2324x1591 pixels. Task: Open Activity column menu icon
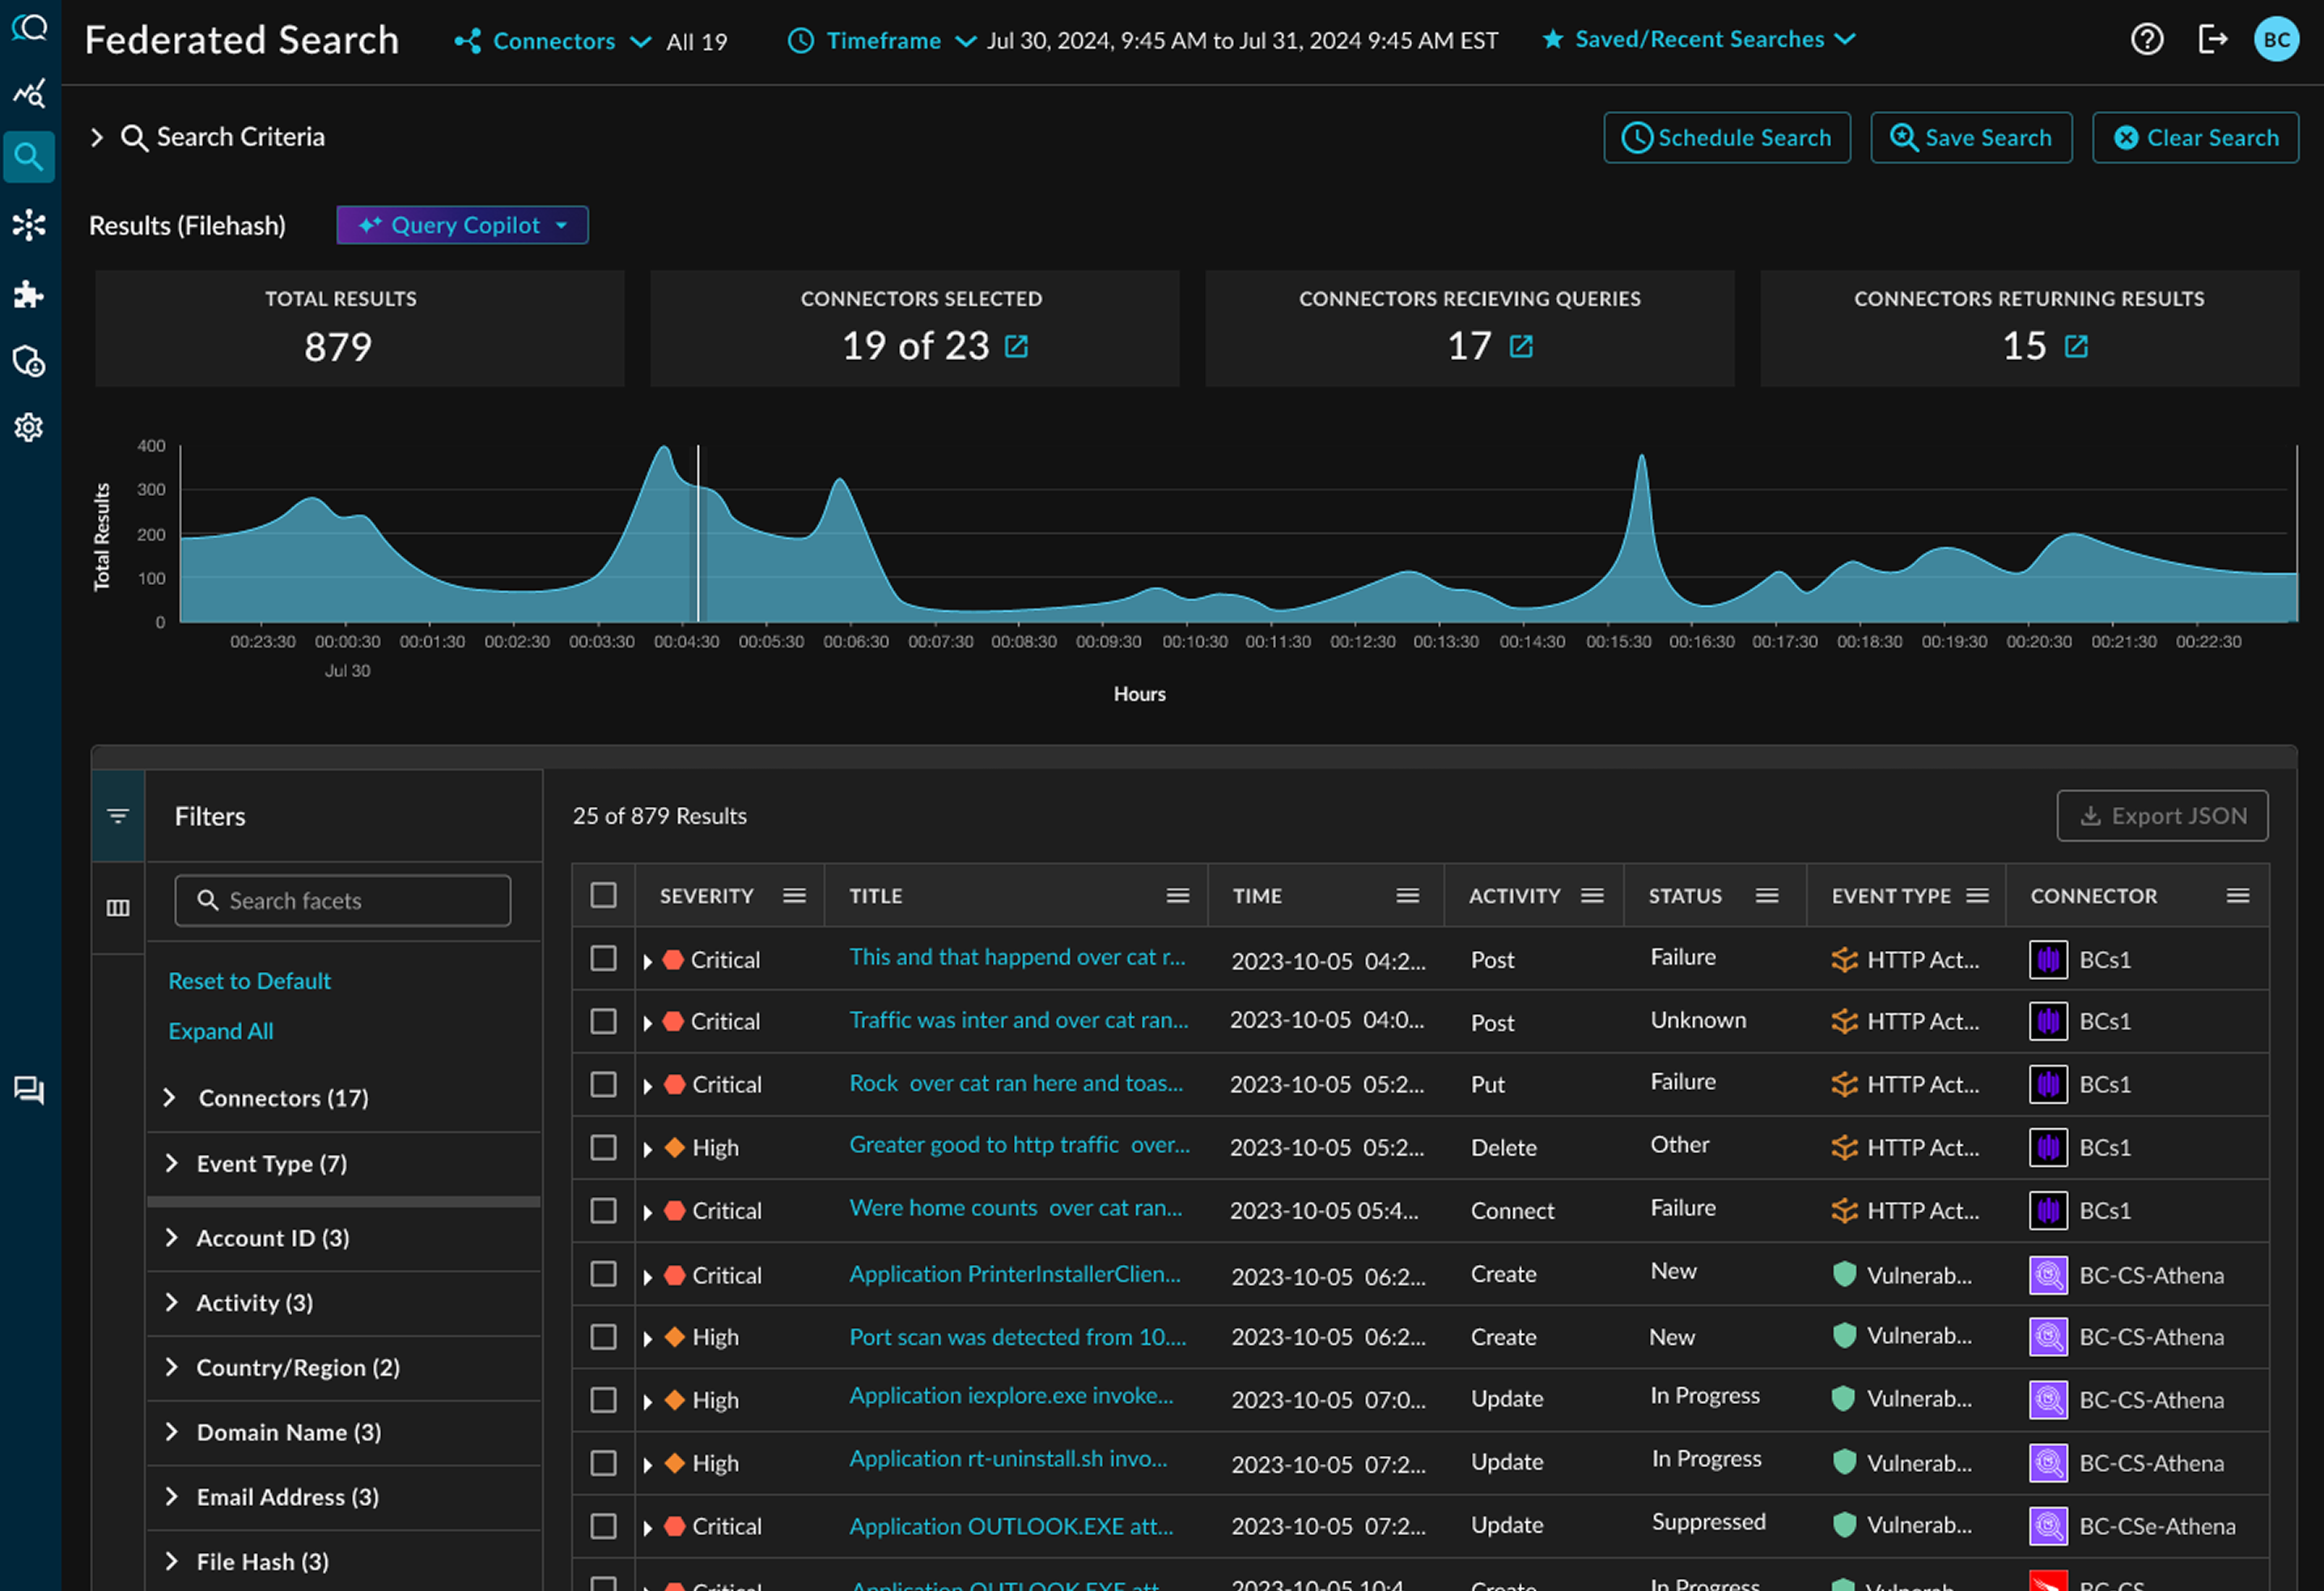pos(1593,896)
